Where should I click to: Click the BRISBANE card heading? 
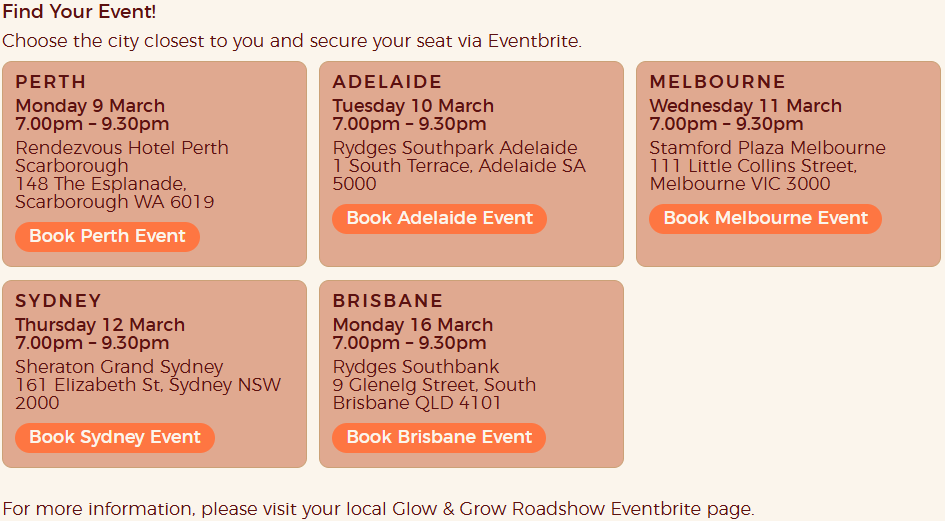(387, 301)
